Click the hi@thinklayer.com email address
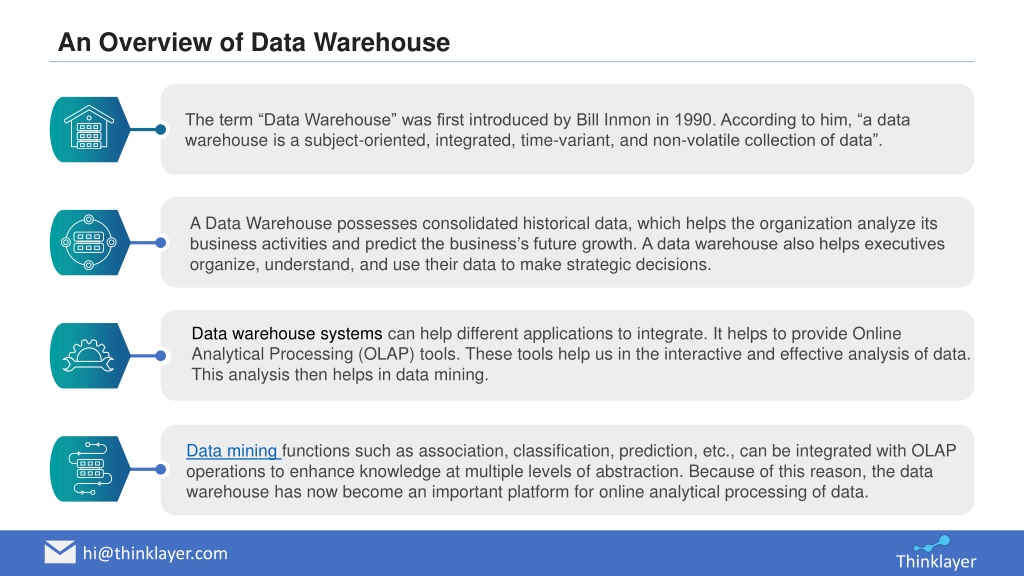1024x576 pixels. point(155,553)
